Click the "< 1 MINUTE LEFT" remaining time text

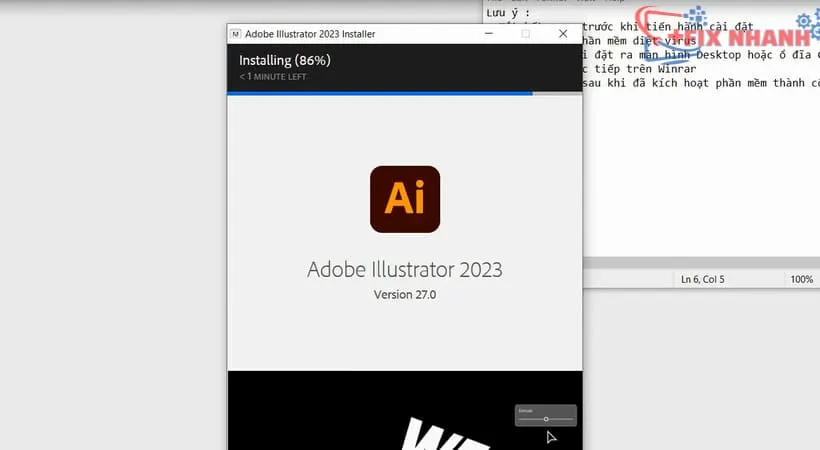pos(273,76)
